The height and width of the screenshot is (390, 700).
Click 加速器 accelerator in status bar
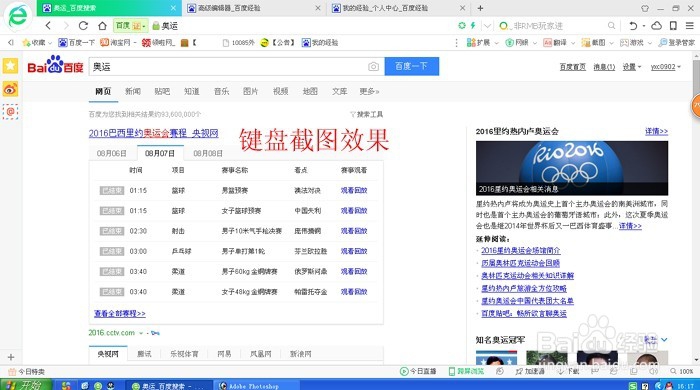(530, 371)
